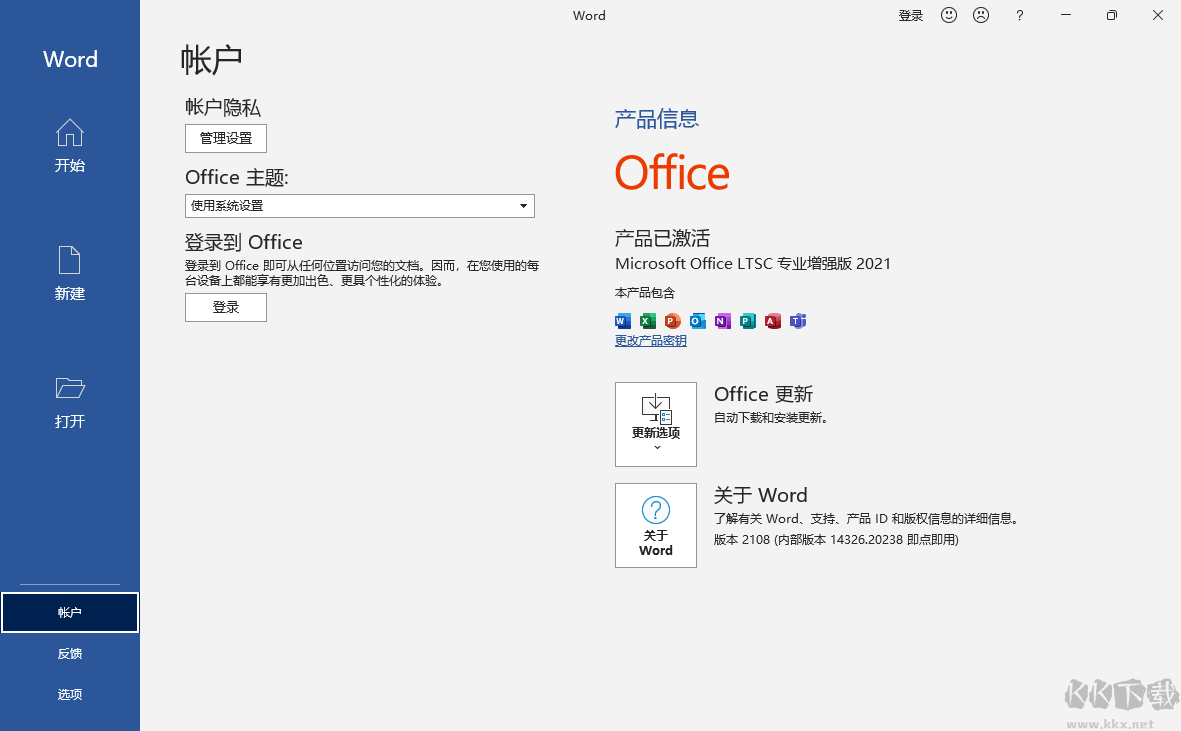Go to Feedback (反馈) in sidebar
The image size is (1181, 731).
(70, 654)
